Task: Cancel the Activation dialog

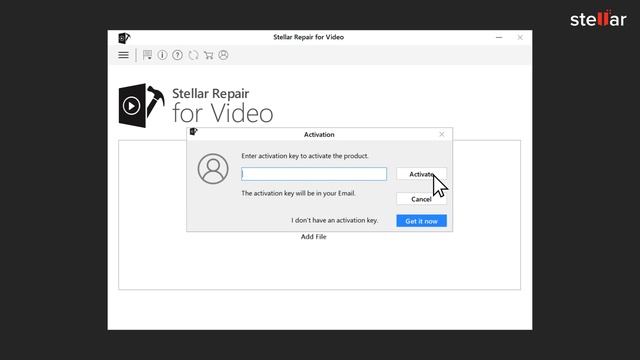Action: pos(421,199)
